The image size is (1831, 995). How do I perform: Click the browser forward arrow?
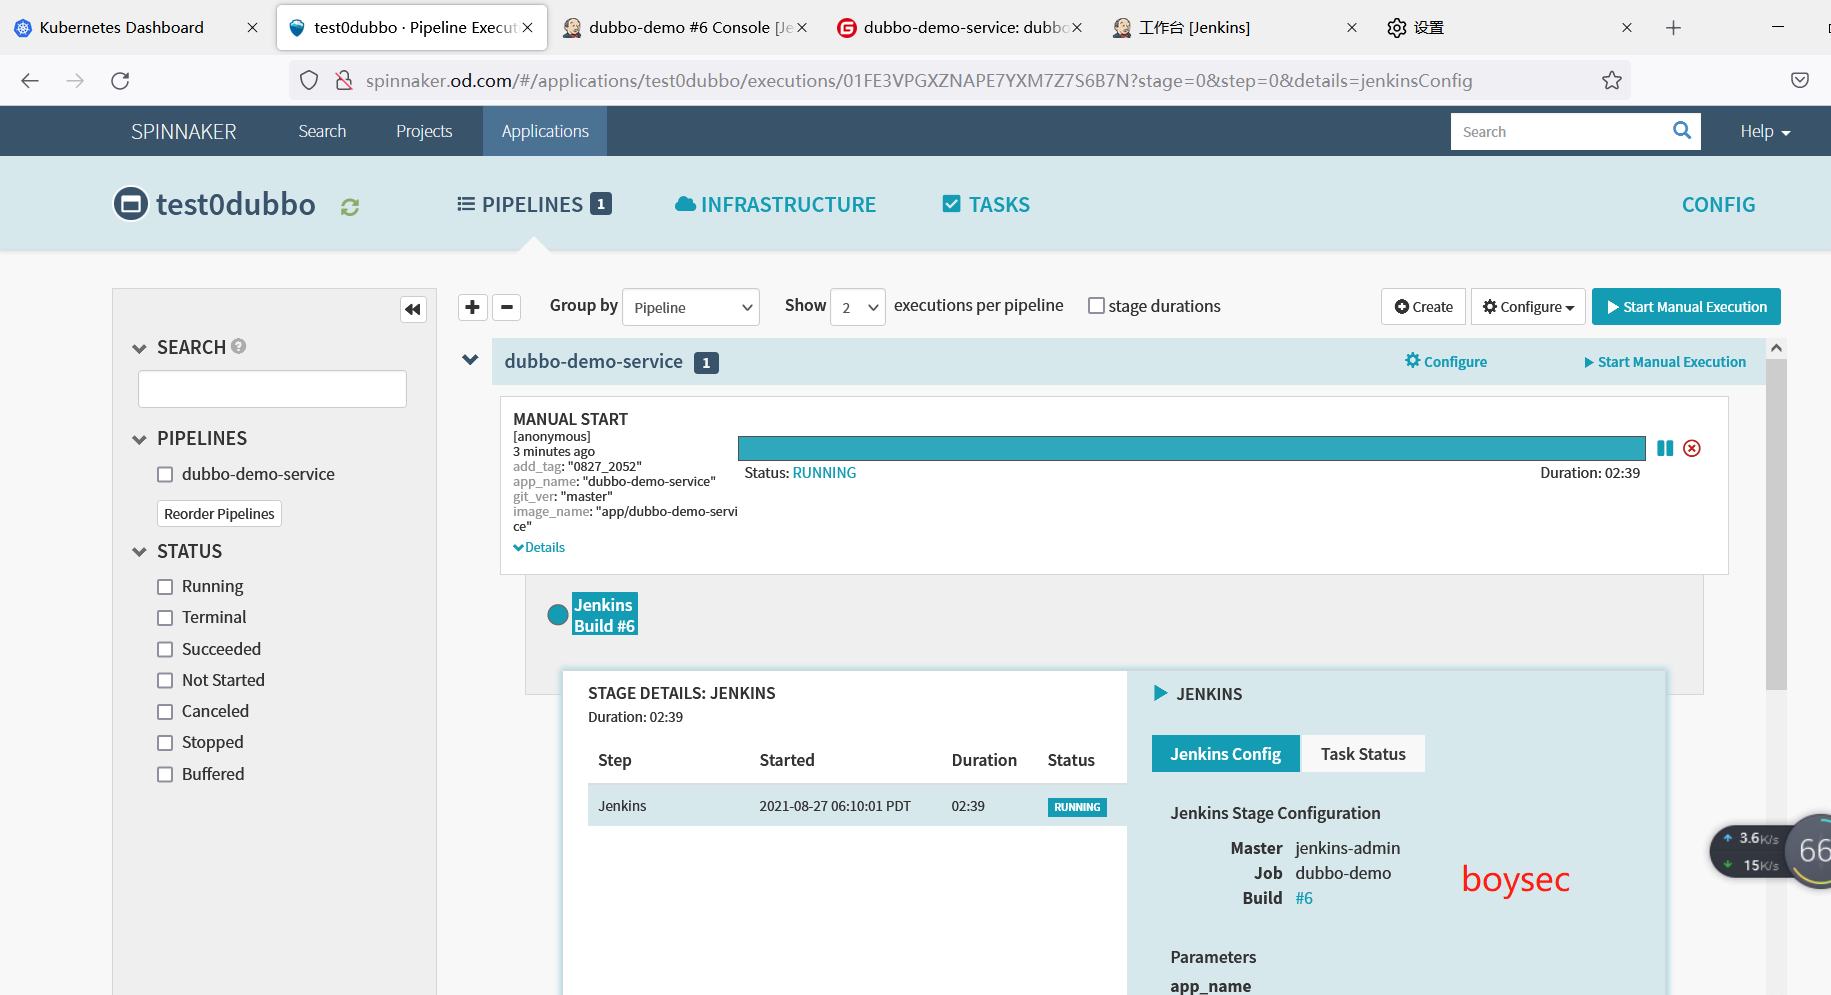[75, 81]
